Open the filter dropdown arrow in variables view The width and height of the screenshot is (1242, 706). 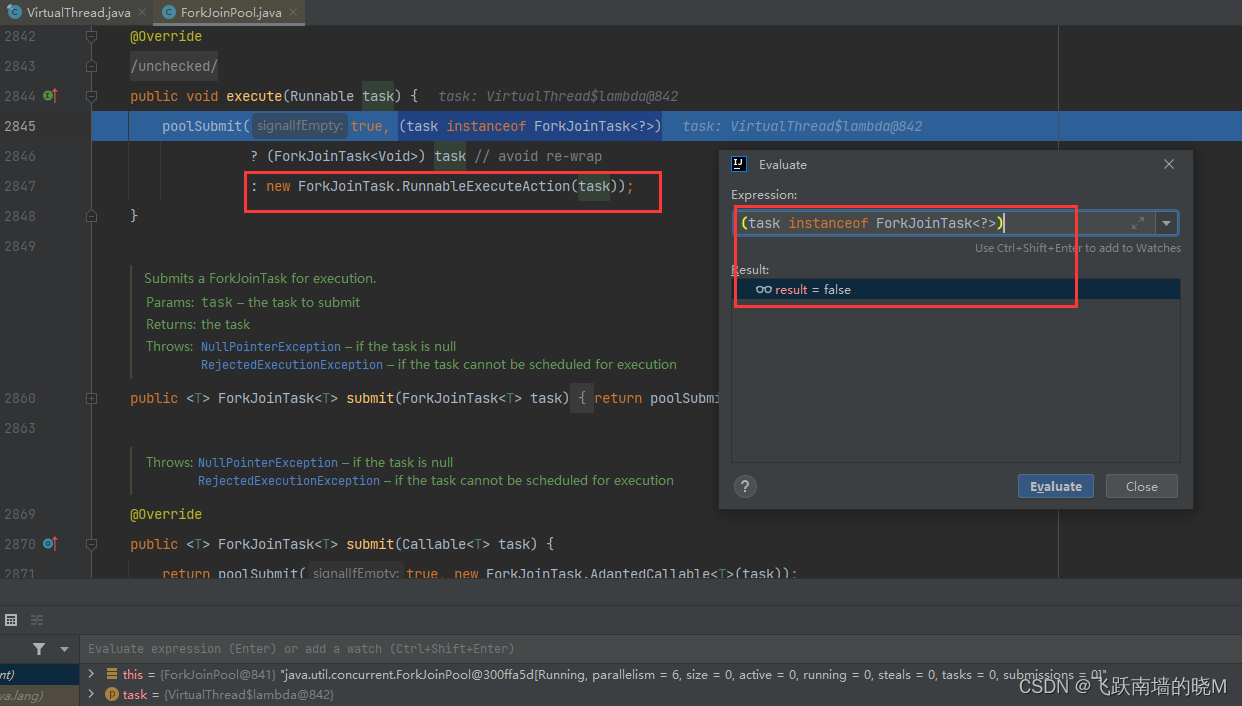click(x=65, y=648)
